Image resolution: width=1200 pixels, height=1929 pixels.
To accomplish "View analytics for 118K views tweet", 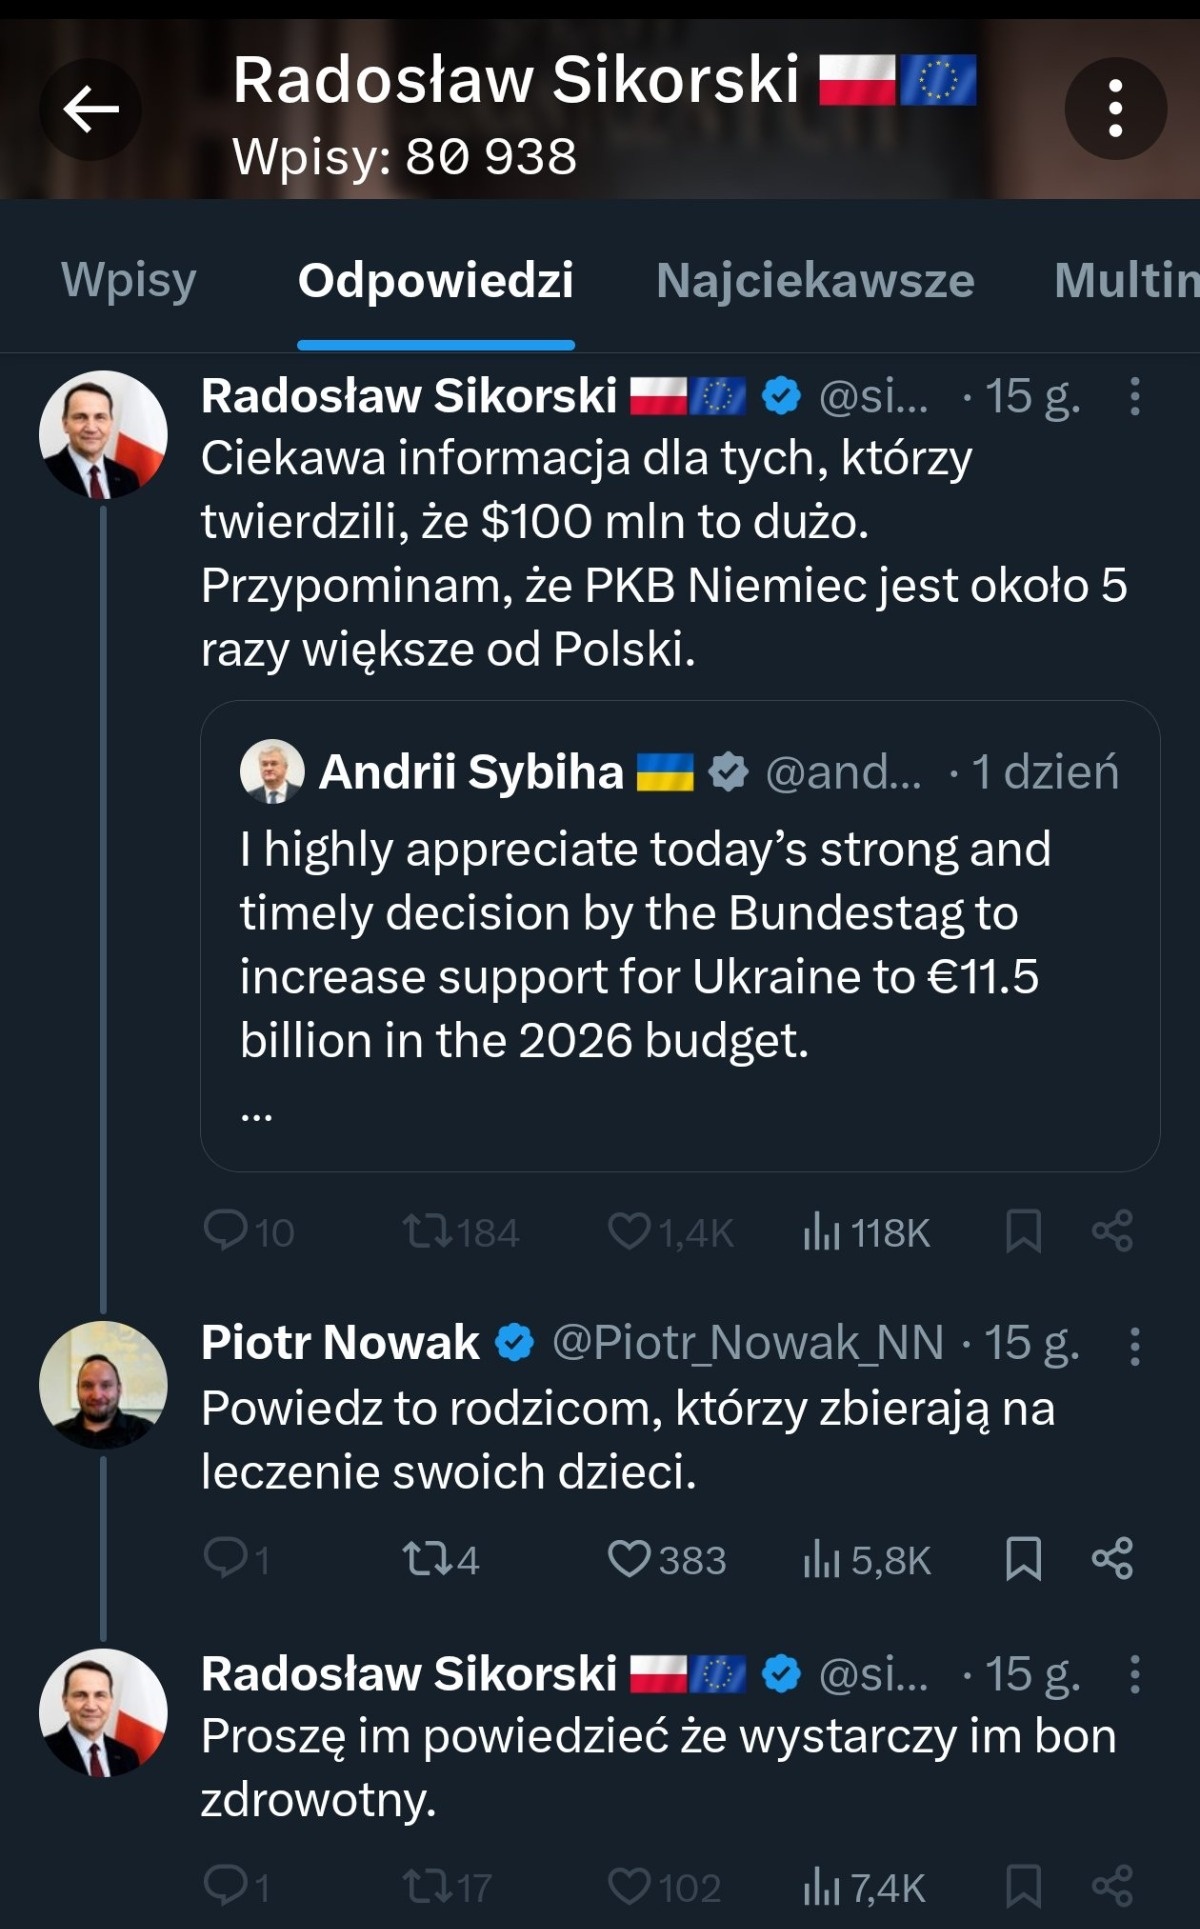I will click(866, 1232).
